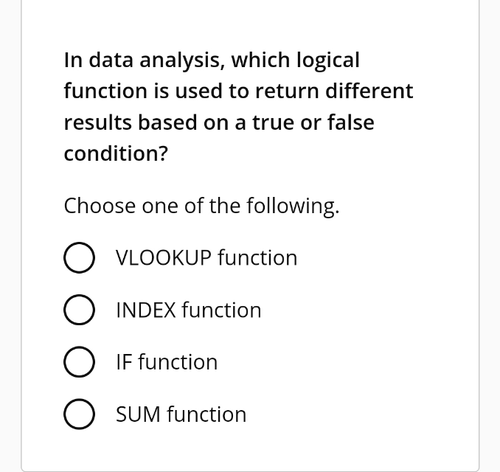Click the 'INDEX function' answer label
The image size is (500, 472).
(189, 310)
